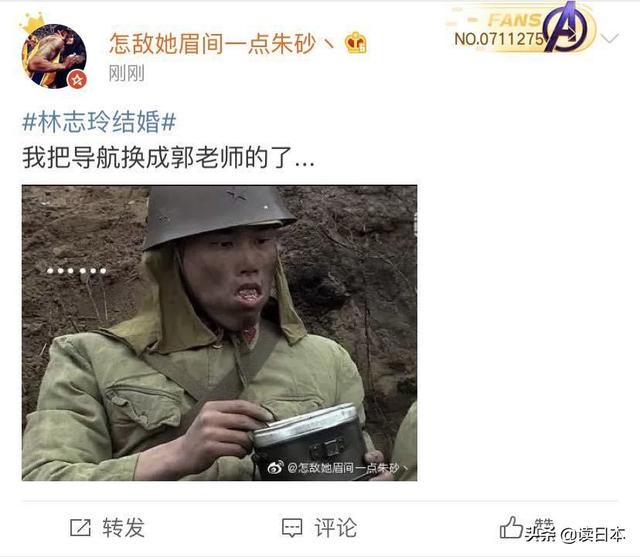640x557 pixels.
Task: Click the comment bubble icon
Action: point(292,528)
